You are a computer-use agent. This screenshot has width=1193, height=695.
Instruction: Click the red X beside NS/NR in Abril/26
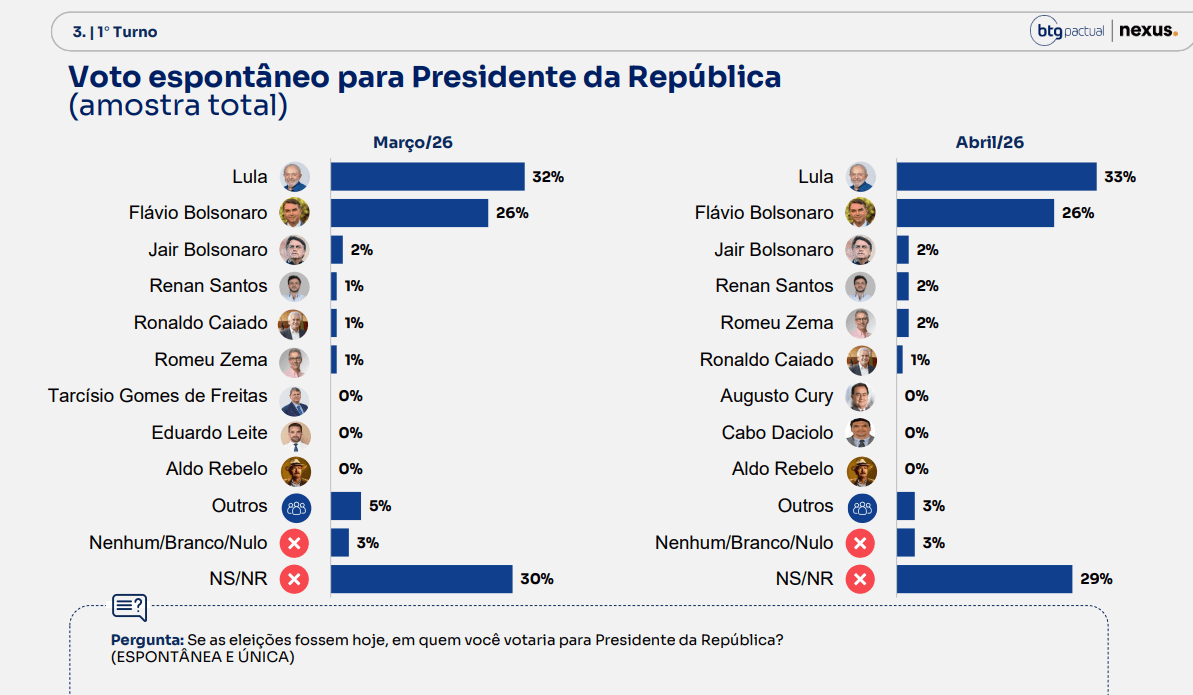860,579
